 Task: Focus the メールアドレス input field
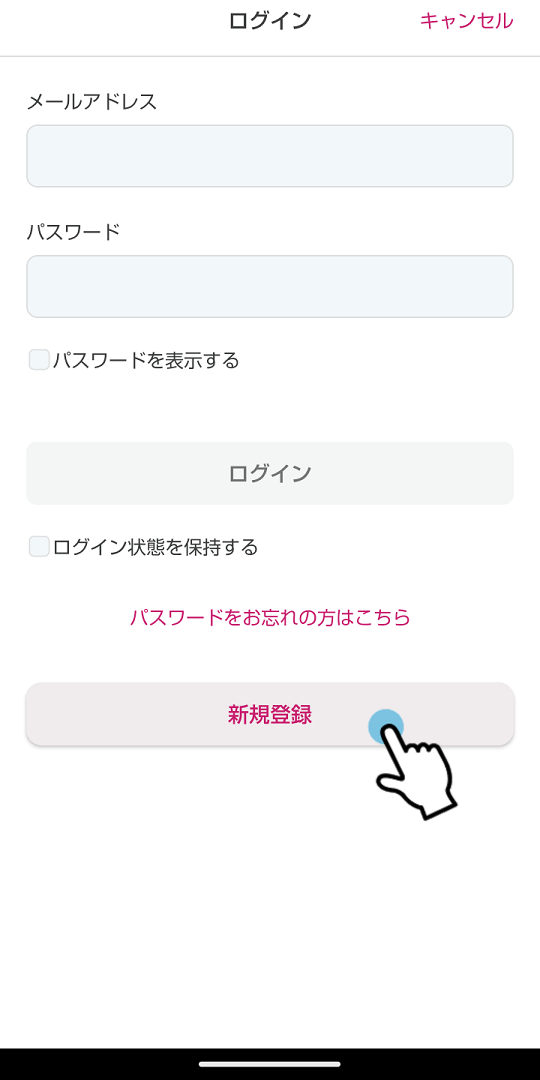pyautogui.click(x=270, y=156)
